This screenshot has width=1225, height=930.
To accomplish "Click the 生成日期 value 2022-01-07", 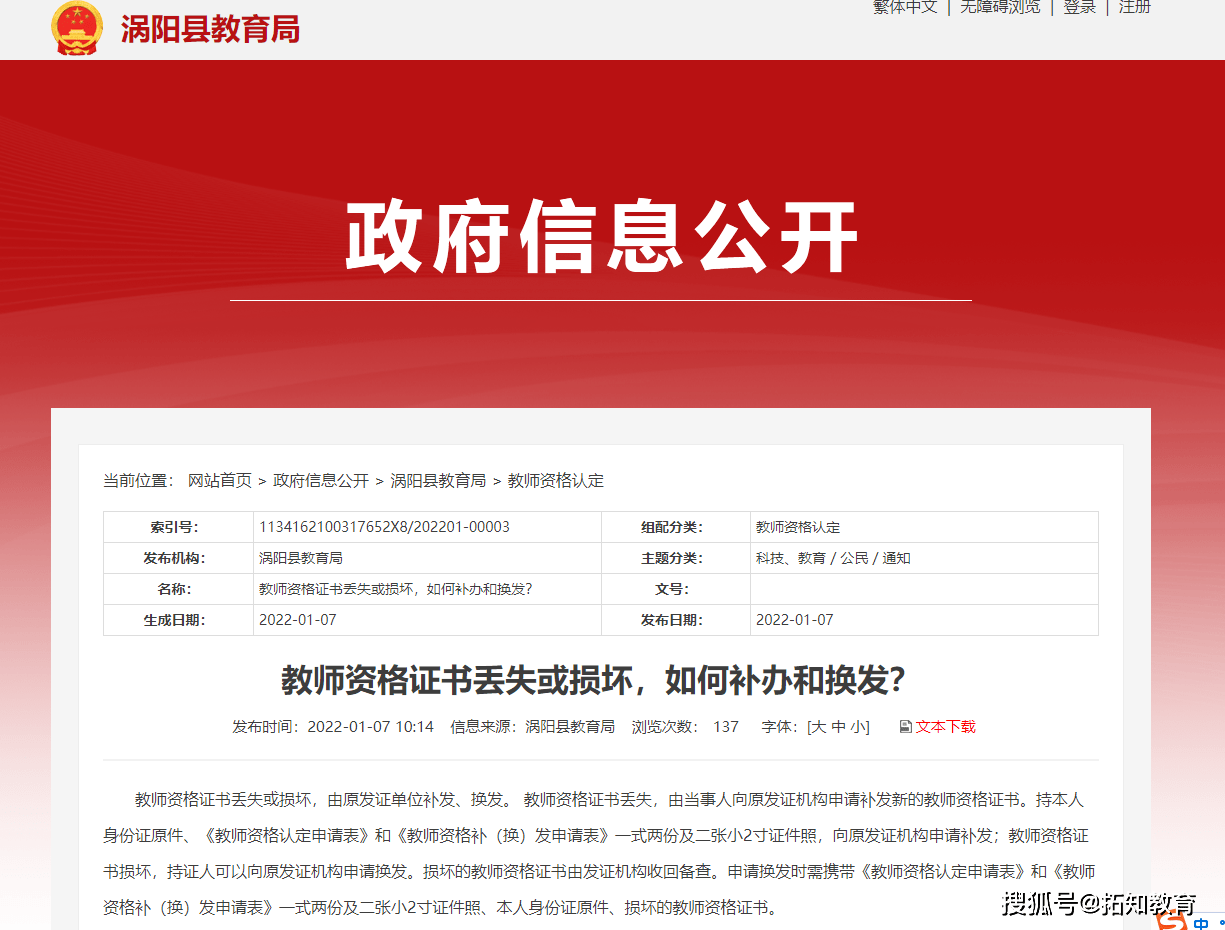I will [x=298, y=620].
